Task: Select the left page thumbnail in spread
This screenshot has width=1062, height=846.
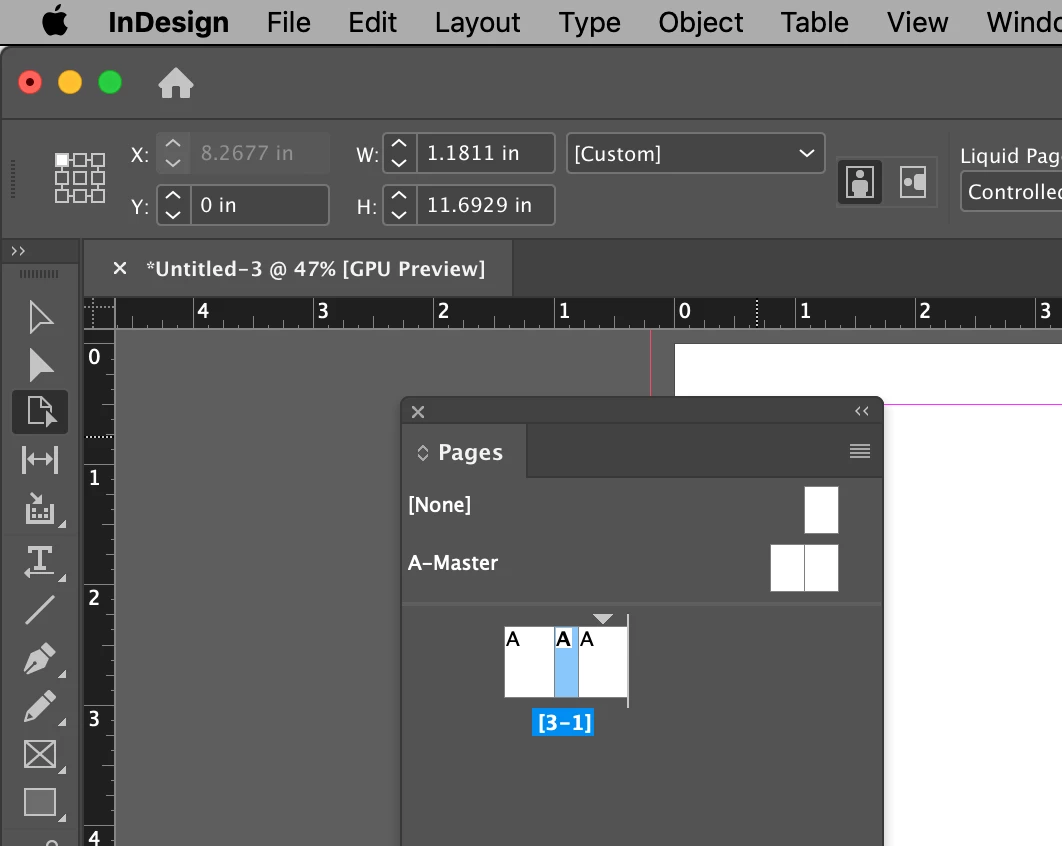Action: [529, 662]
